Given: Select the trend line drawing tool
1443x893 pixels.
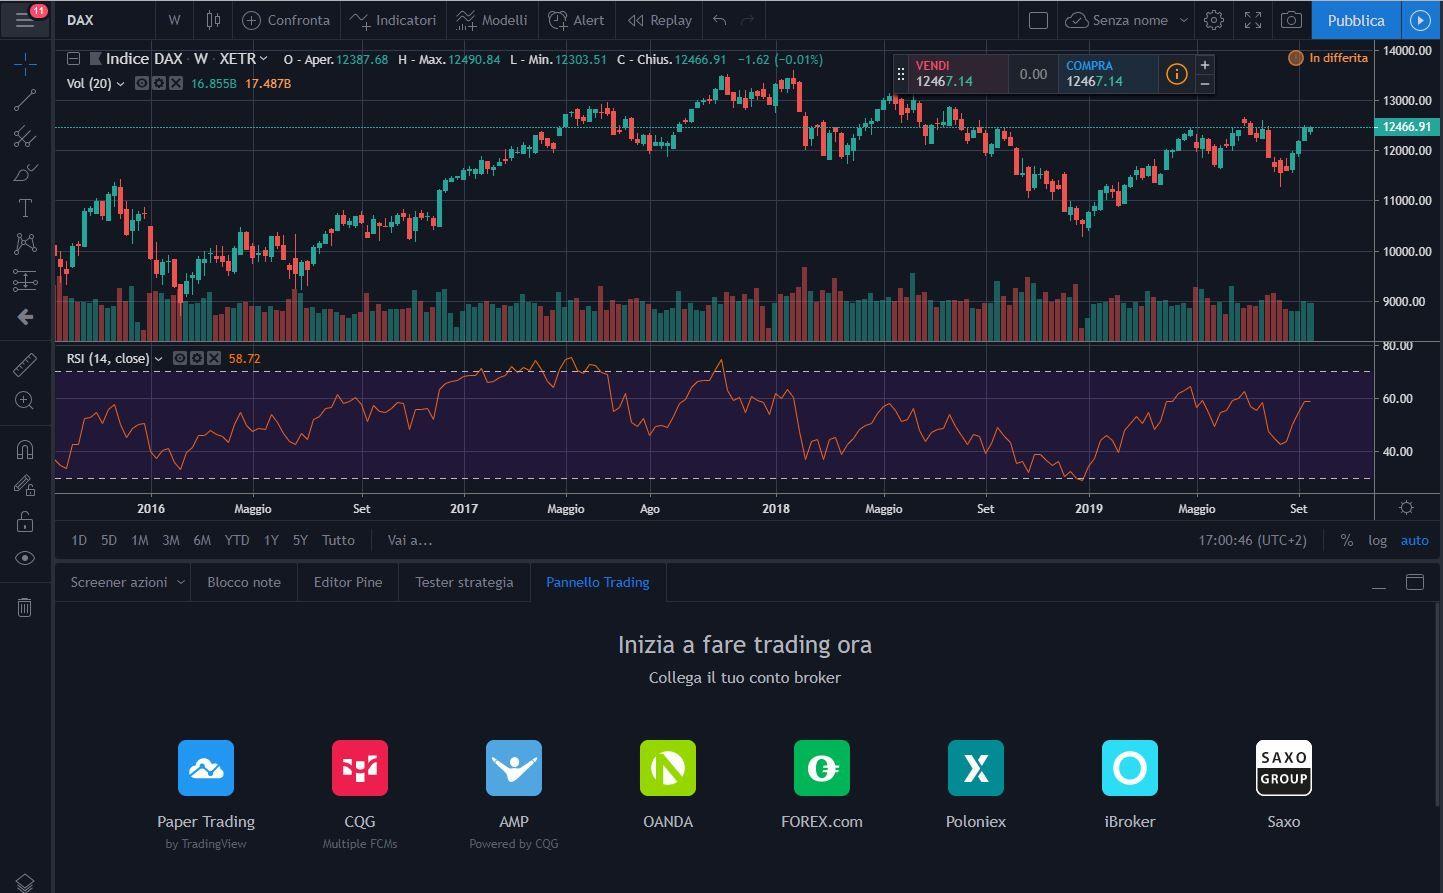Looking at the screenshot, I should click(x=25, y=100).
